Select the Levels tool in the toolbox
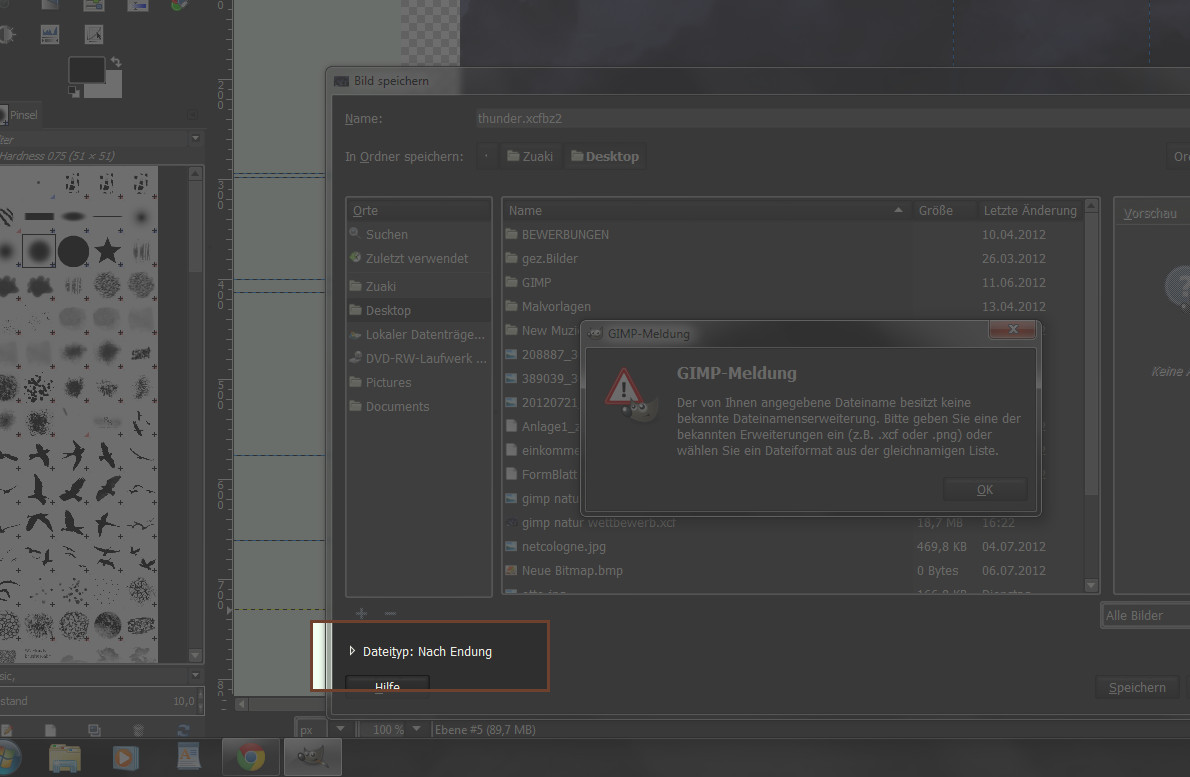The image size is (1190, 777). tap(50, 34)
